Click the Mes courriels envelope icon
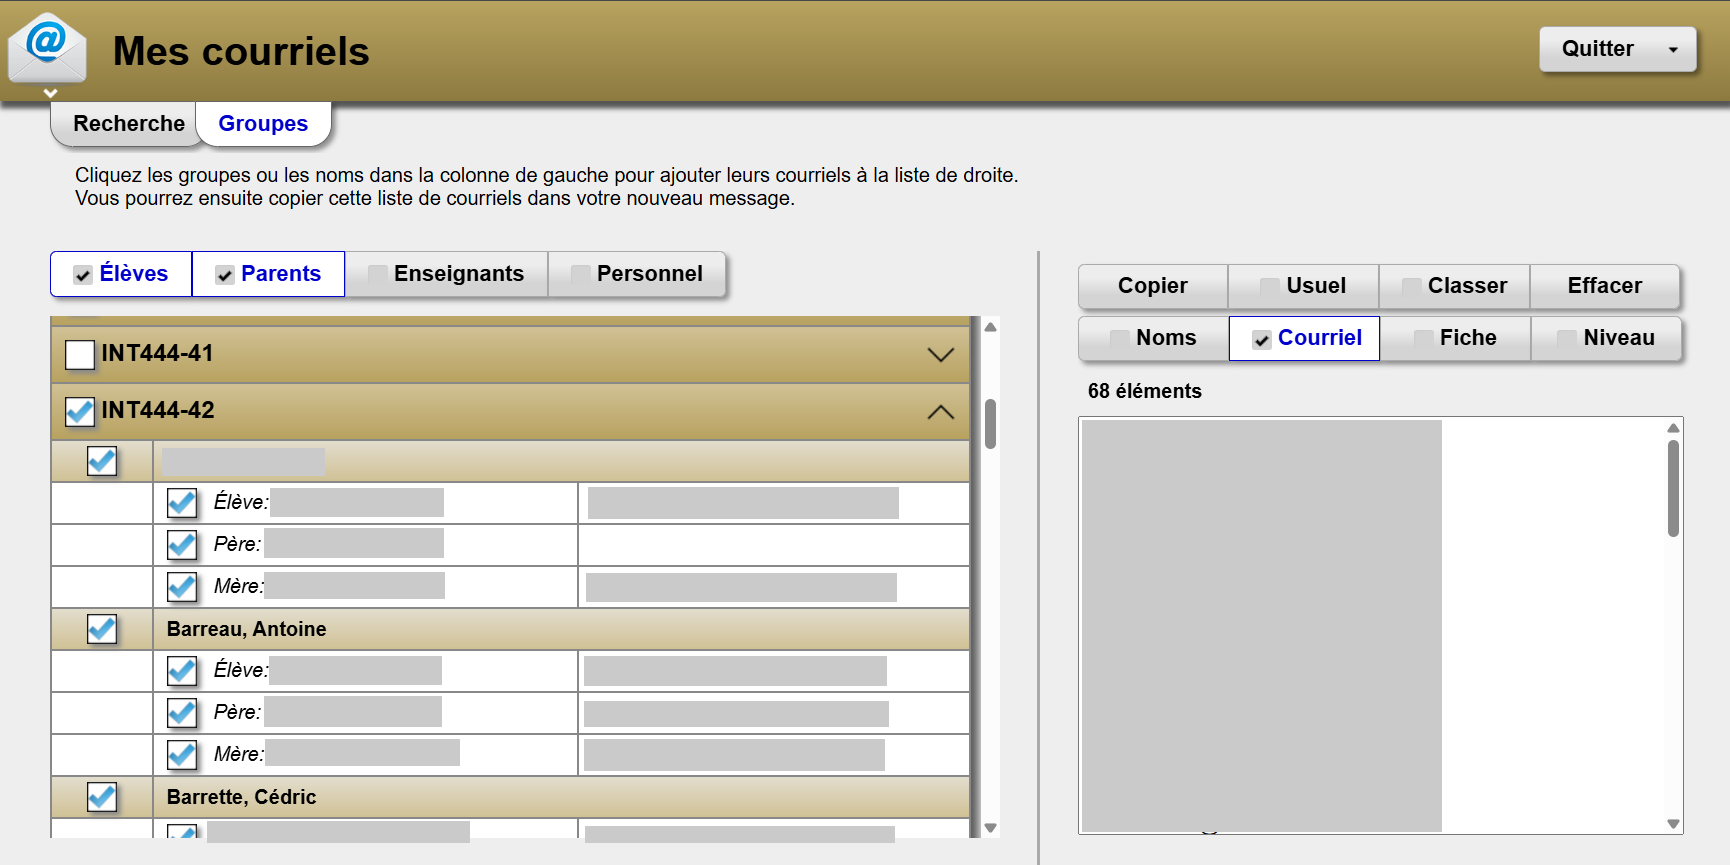 pos(47,47)
